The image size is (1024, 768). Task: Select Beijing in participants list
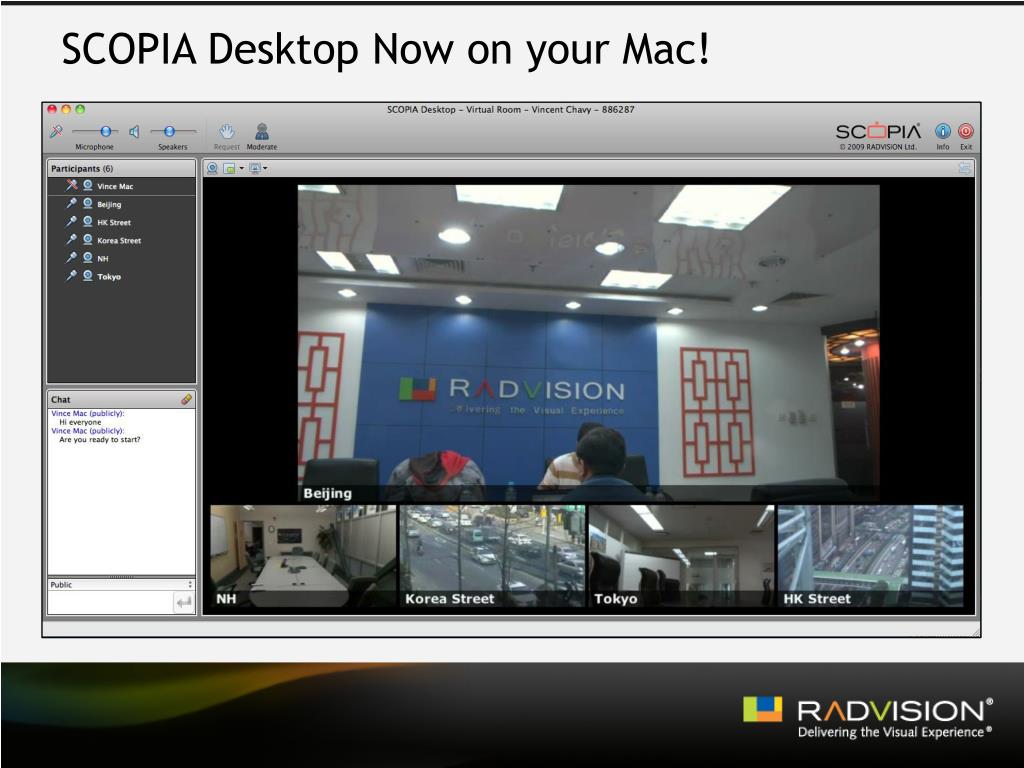coord(121,204)
